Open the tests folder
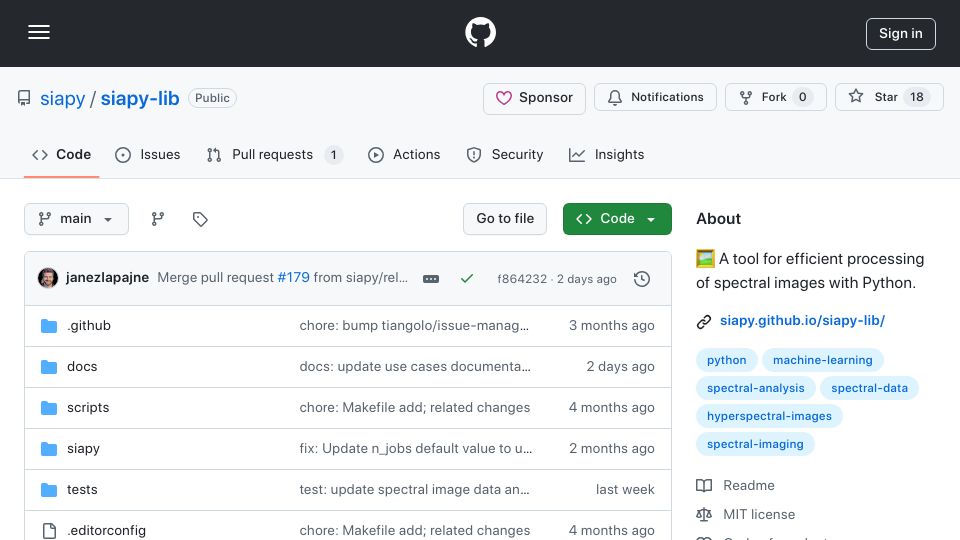 (x=82, y=490)
